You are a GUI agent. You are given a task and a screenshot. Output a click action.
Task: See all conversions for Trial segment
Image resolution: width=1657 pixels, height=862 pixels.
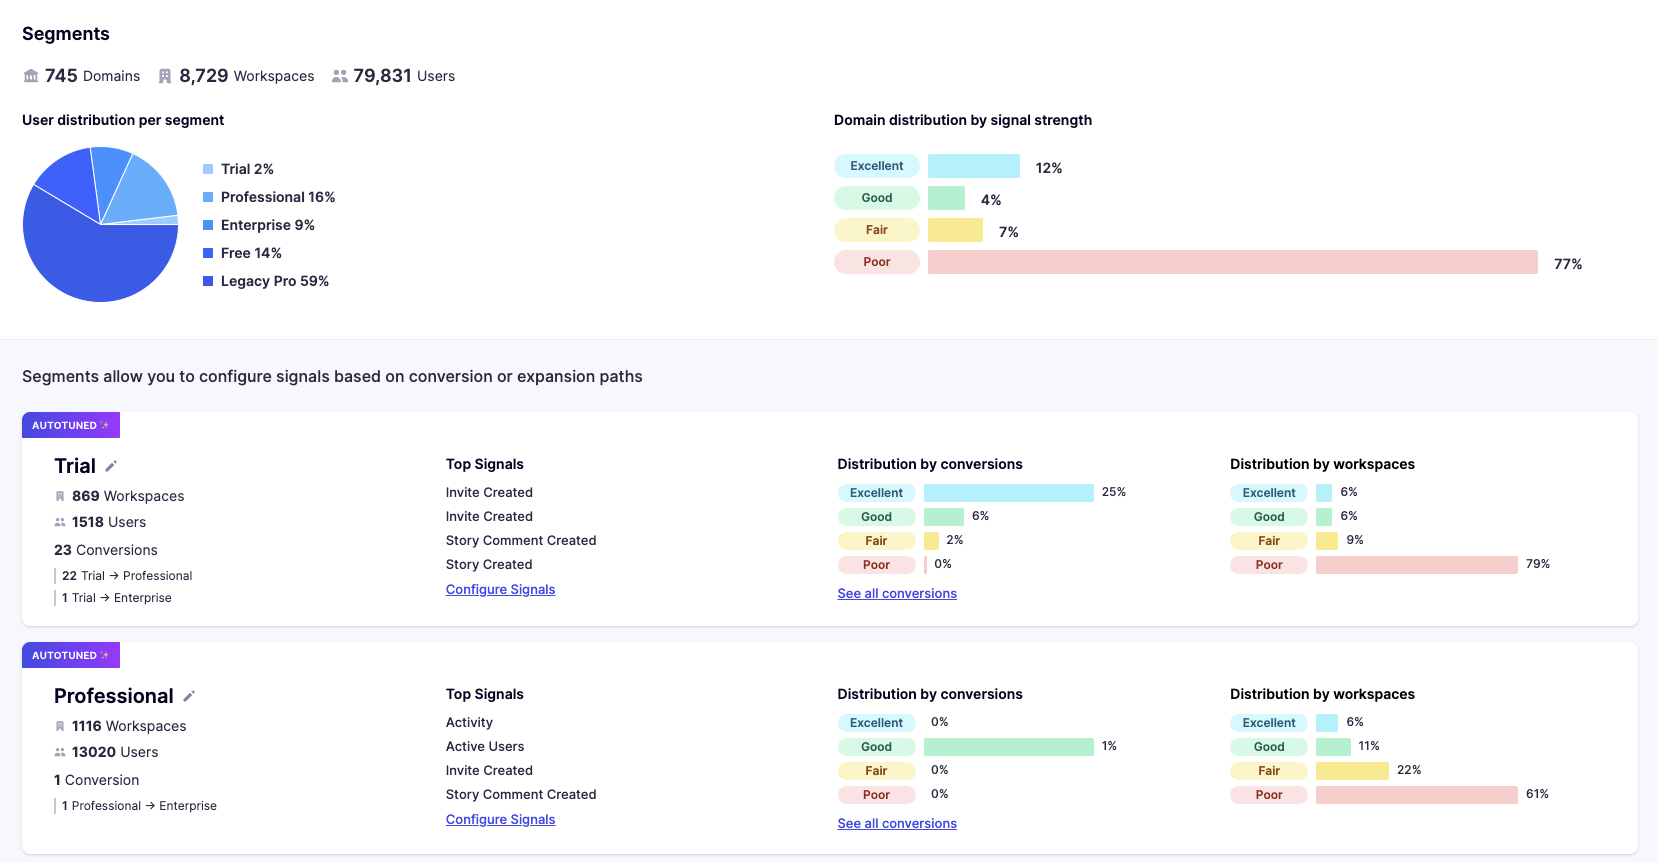[x=897, y=594]
